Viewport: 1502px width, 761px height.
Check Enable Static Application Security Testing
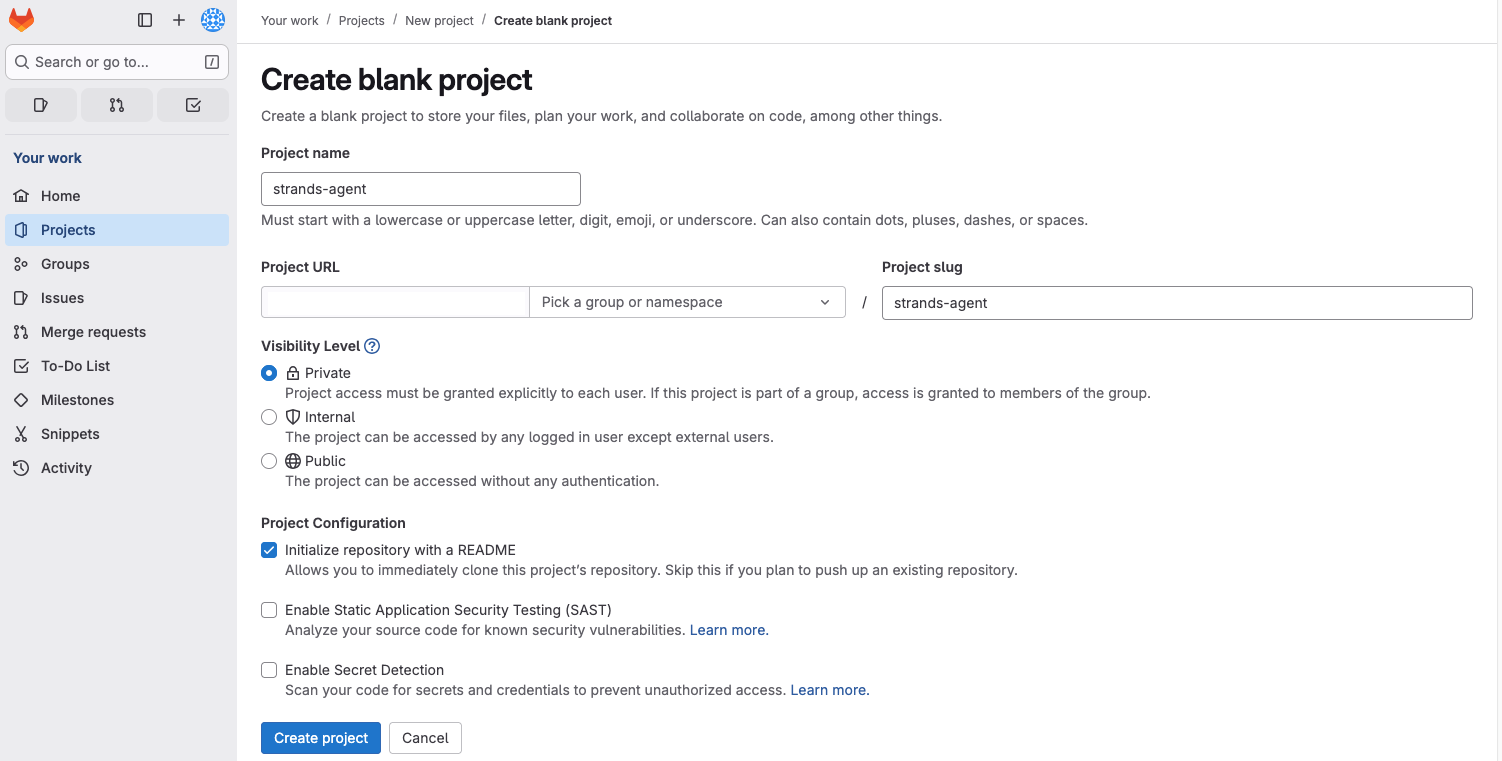[x=269, y=610]
